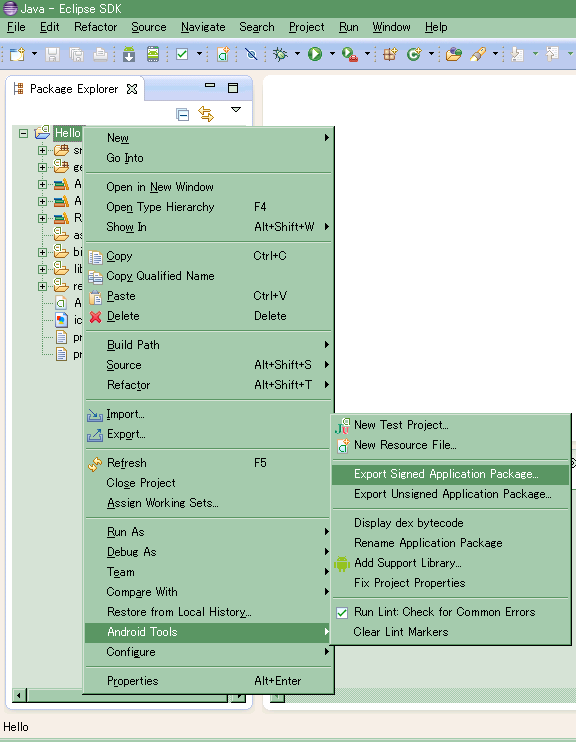Choose New Test Project in submenu

tap(451, 425)
